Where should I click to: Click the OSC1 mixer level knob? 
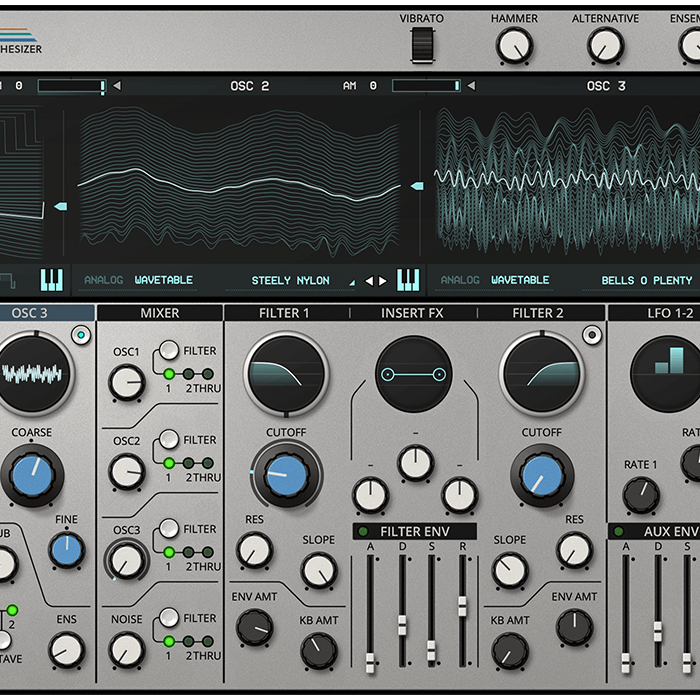127,383
